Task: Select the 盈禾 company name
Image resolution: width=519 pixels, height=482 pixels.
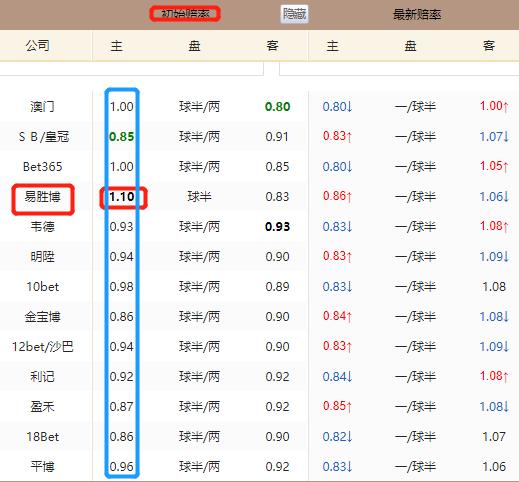Action: tap(42, 407)
